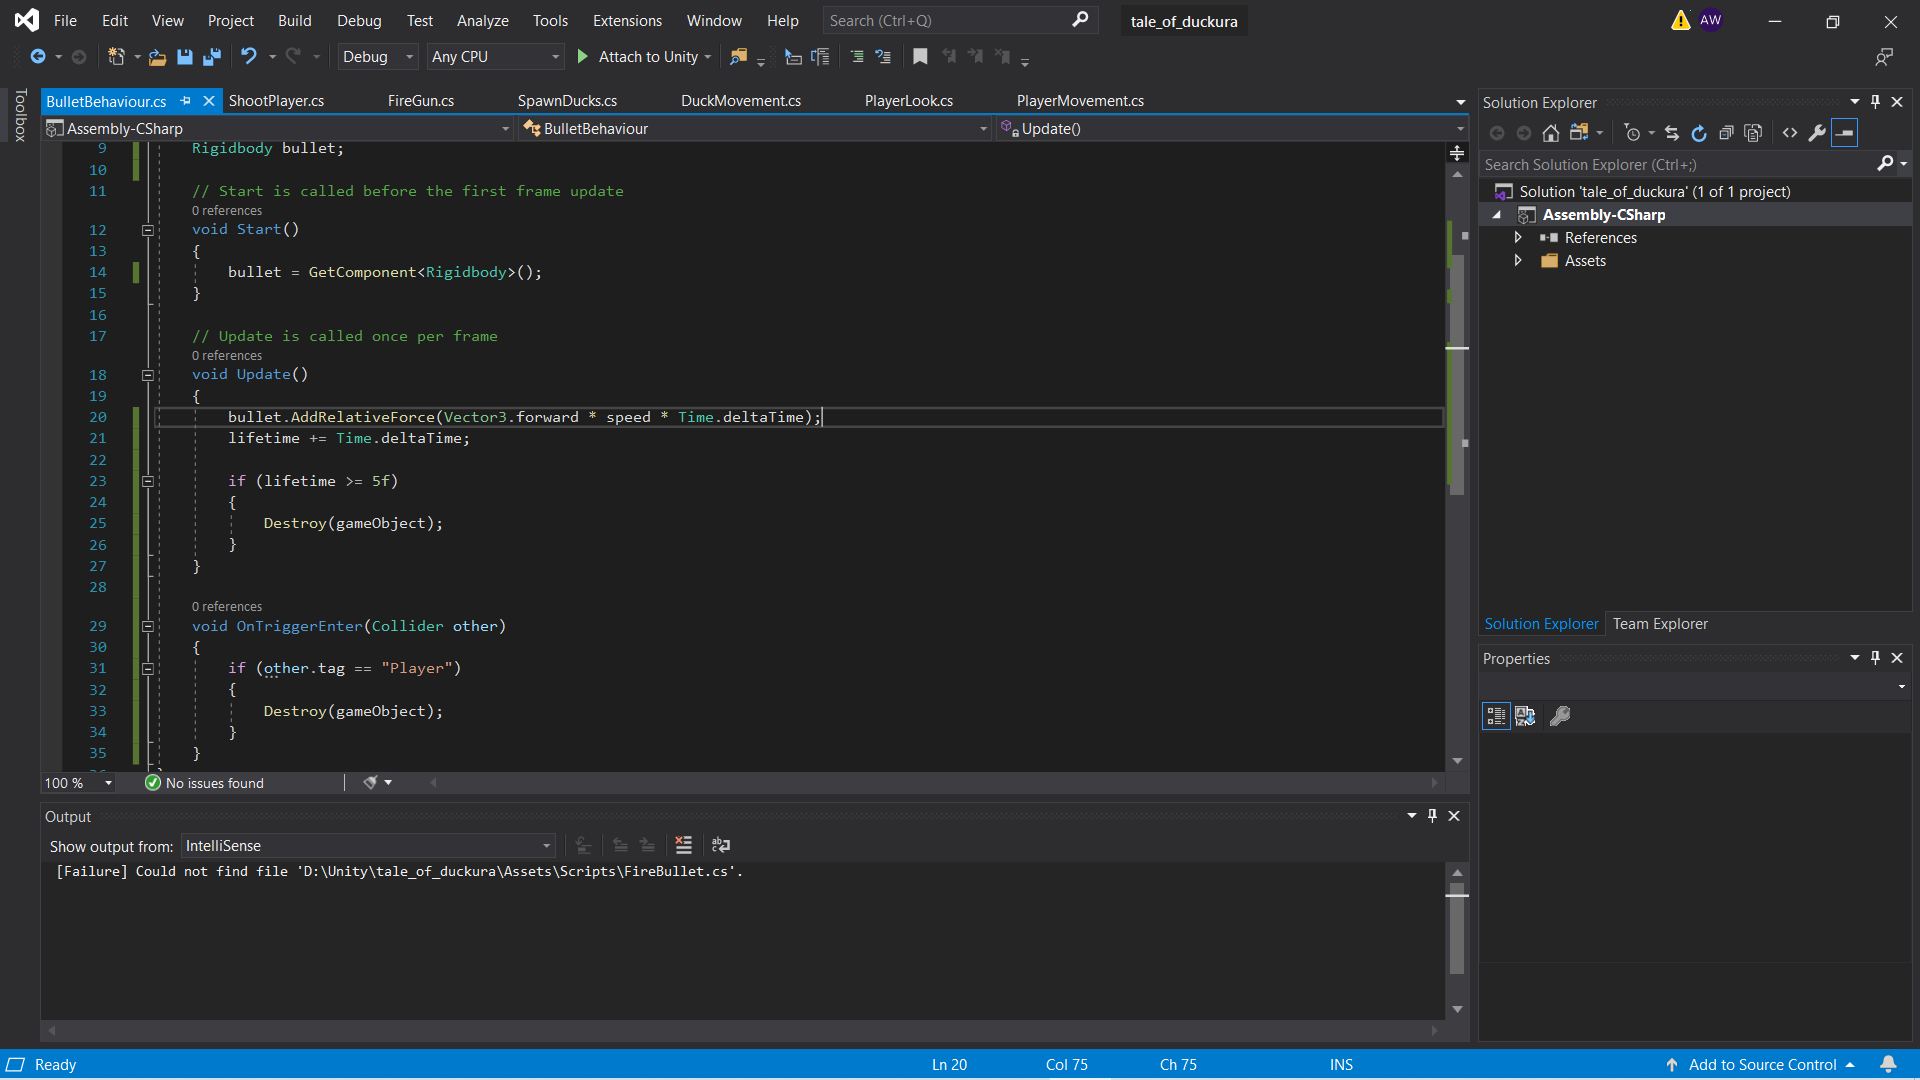The height and width of the screenshot is (1080, 1920).
Task: Toggle Preview Selected Items button
Action: [1845, 133]
